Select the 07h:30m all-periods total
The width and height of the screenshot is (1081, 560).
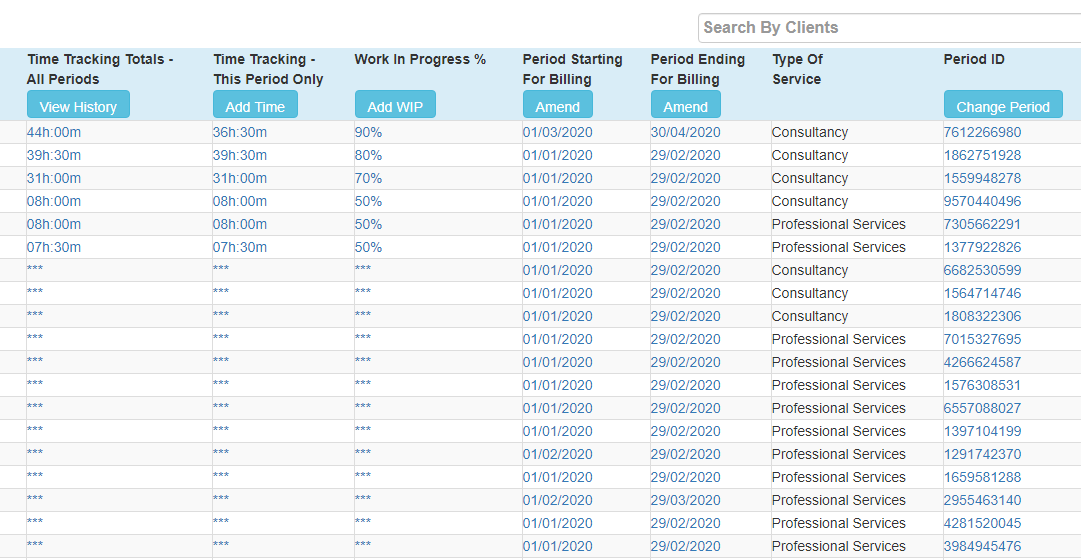click(x=54, y=247)
